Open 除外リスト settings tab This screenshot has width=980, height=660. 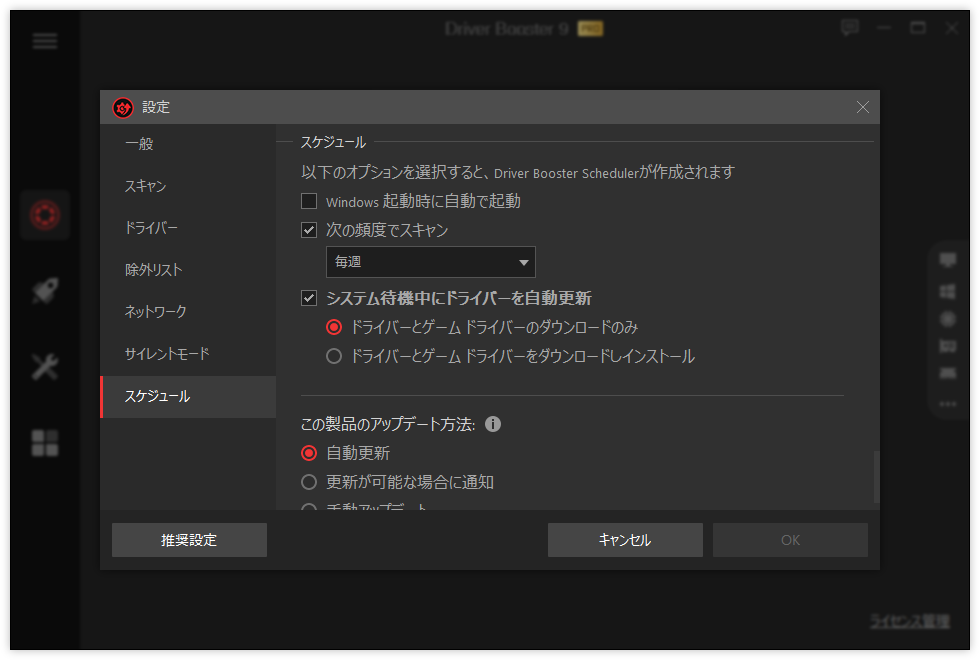coord(188,270)
